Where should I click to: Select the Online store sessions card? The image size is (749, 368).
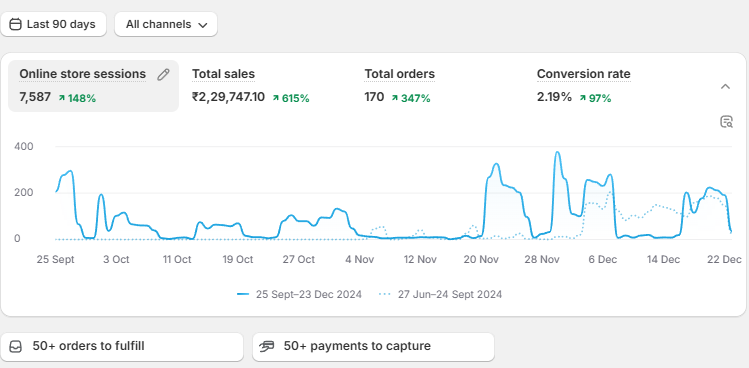click(94, 86)
